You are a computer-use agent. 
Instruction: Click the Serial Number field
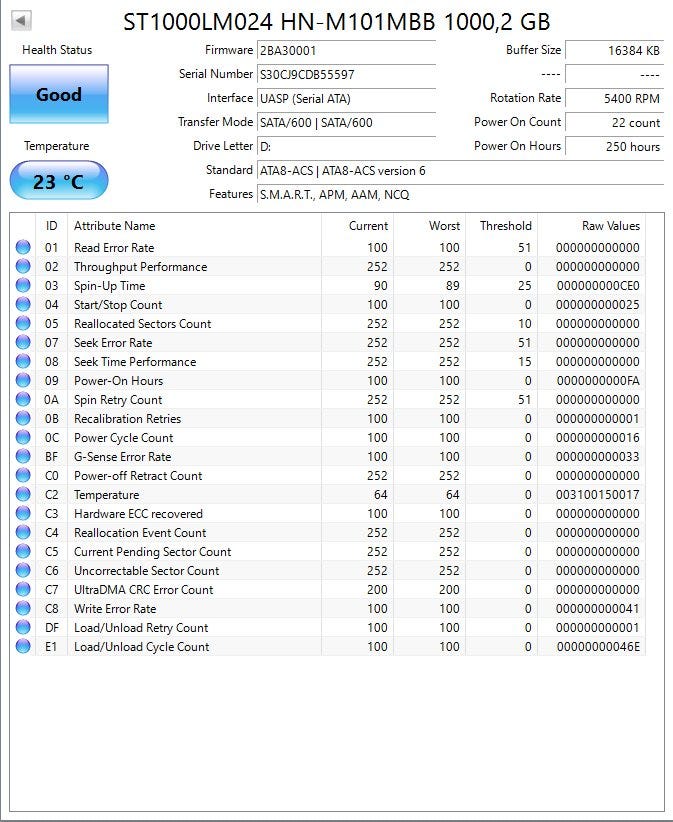[345, 74]
